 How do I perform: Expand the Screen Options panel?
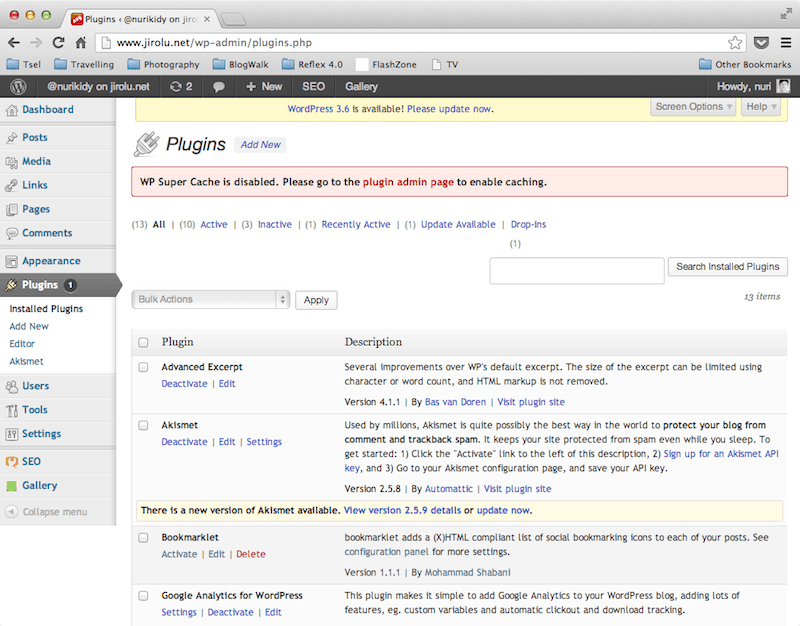point(694,107)
